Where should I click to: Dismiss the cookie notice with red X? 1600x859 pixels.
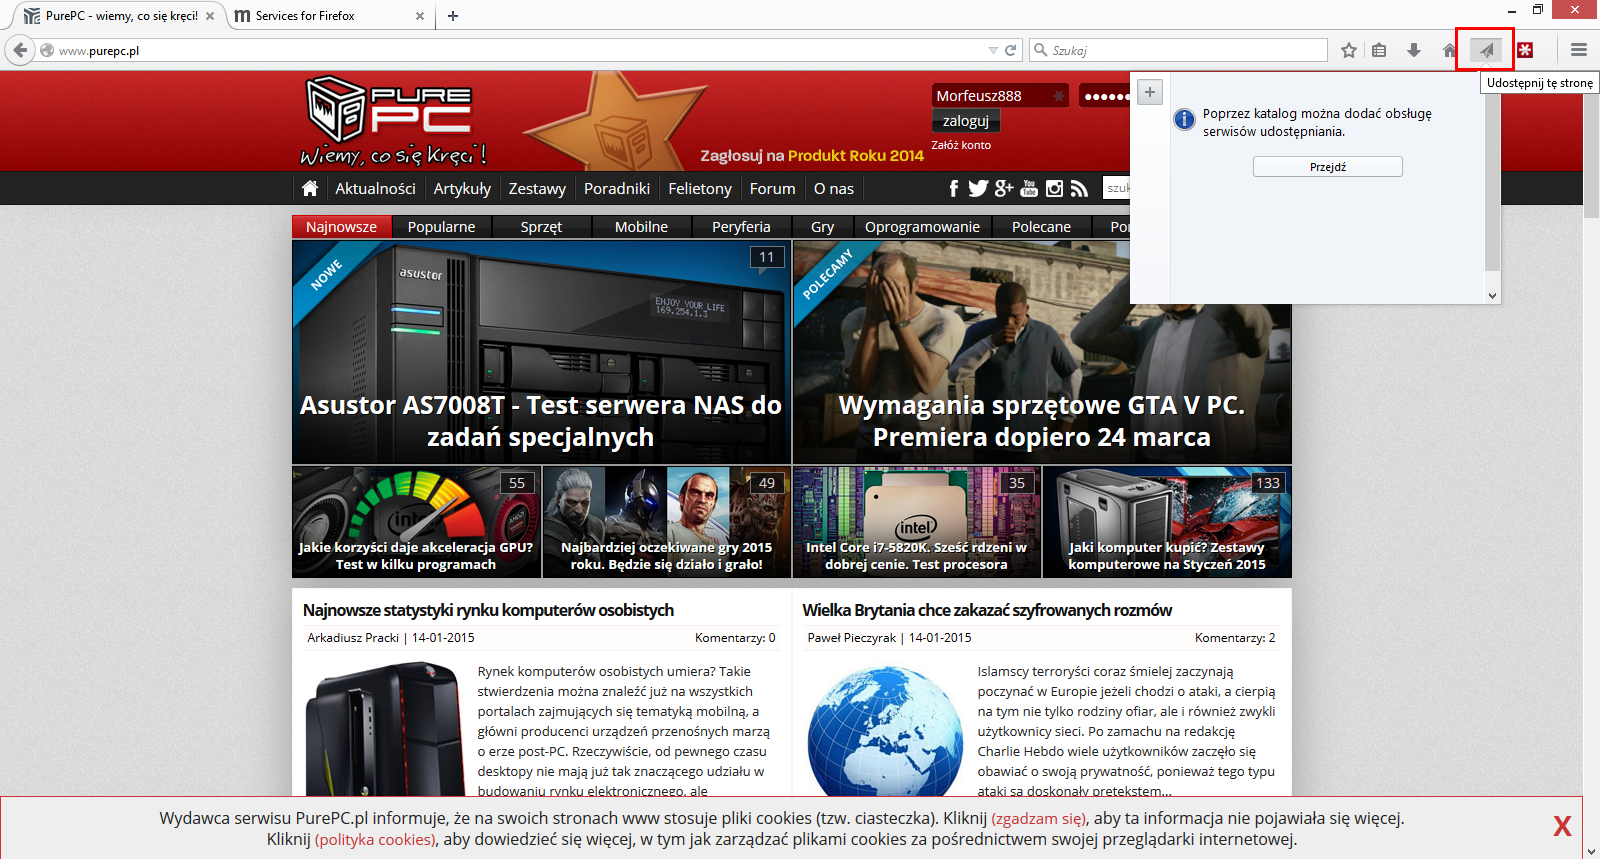[1562, 826]
